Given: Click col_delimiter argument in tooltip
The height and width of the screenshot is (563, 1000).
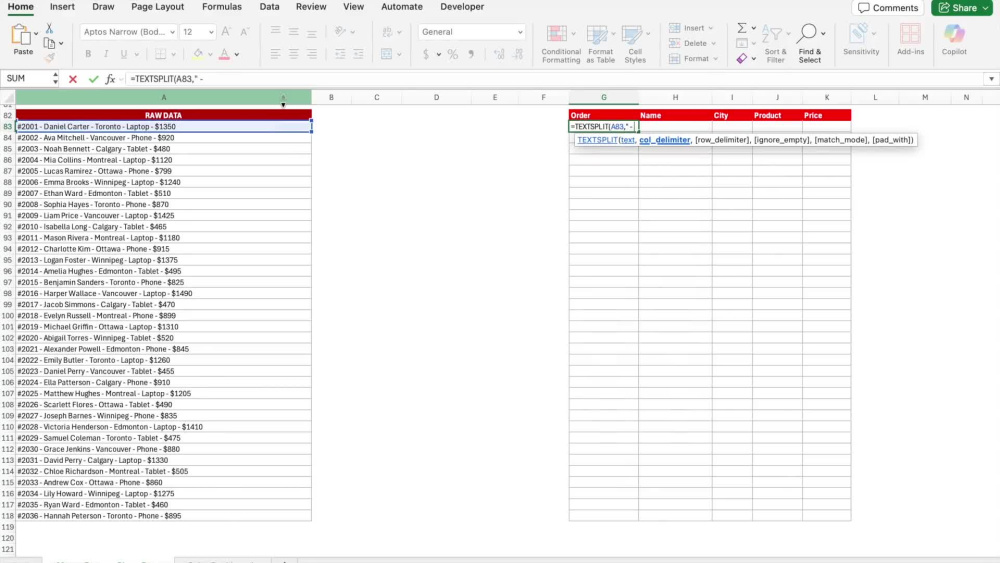Looking at the screenshot, I should (x=665, y=140).
